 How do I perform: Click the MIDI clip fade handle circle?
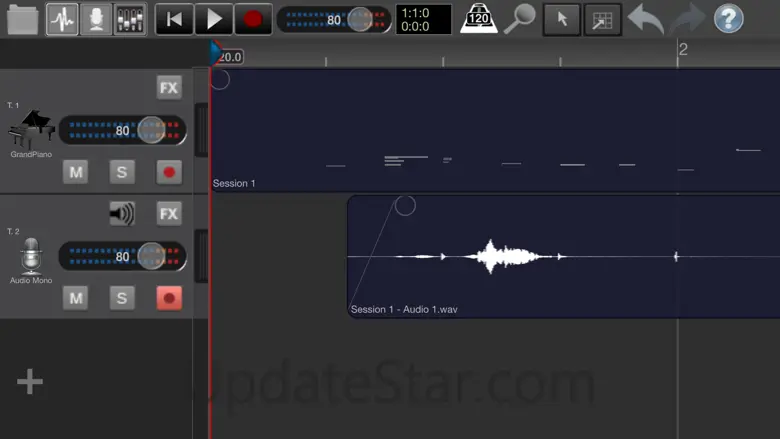(219, 80)
